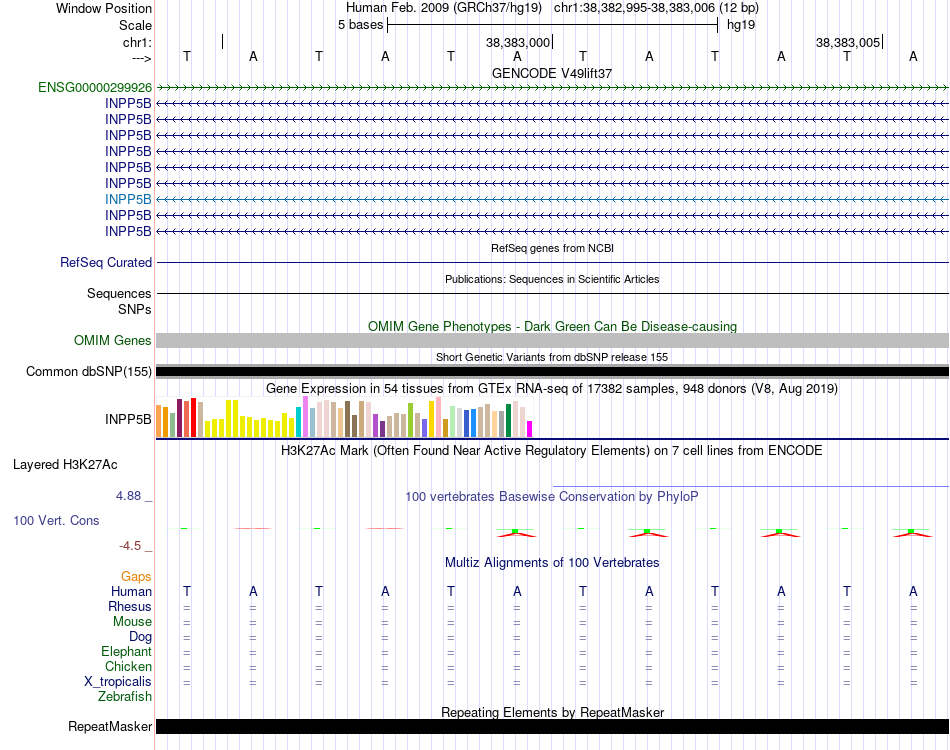Click the gray OMIM Genes bar

552,340
